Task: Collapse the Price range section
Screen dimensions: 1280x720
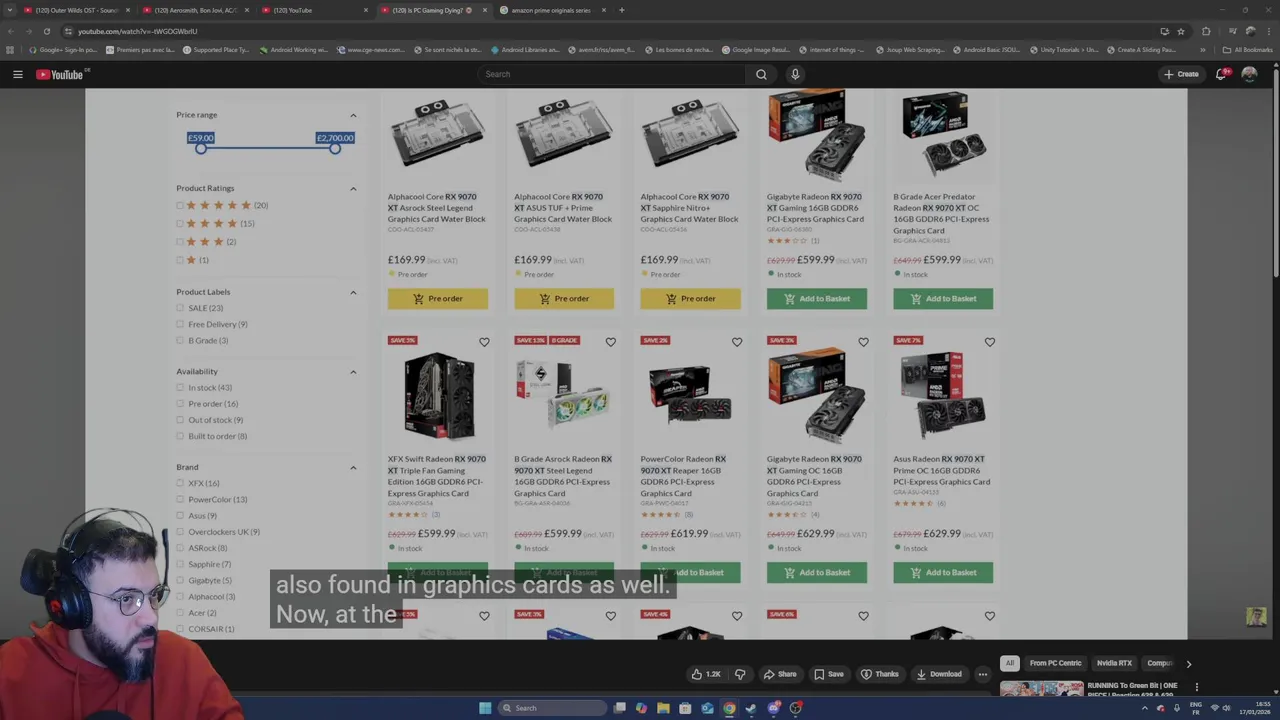Action: pos(353,115)
